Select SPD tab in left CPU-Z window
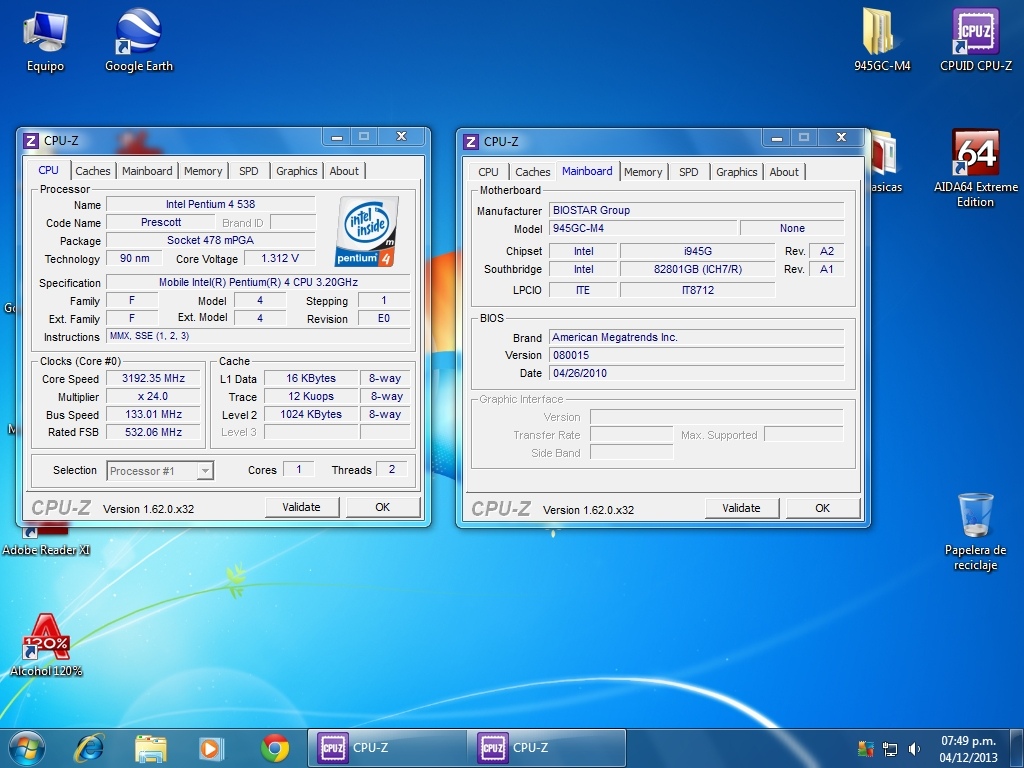The height and width of the screenshot is (768, 1024). coord(249,171)
